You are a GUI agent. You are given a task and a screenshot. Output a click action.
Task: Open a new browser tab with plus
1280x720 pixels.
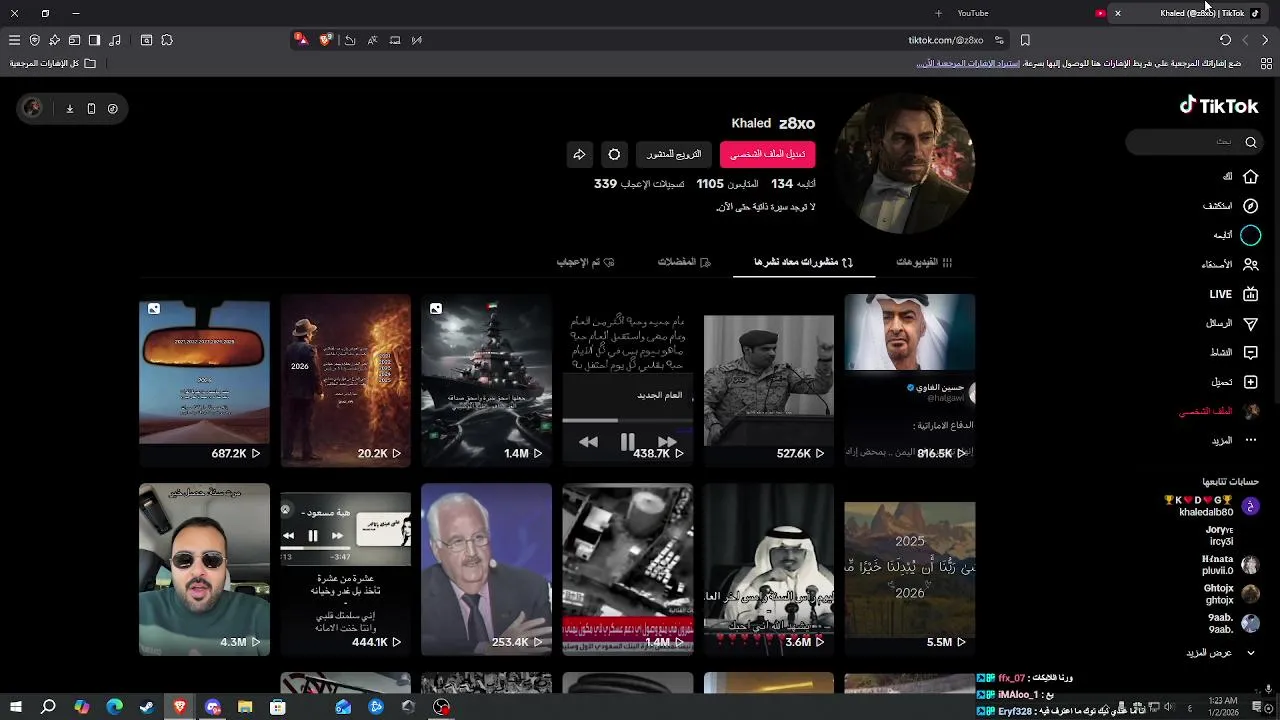938,13
